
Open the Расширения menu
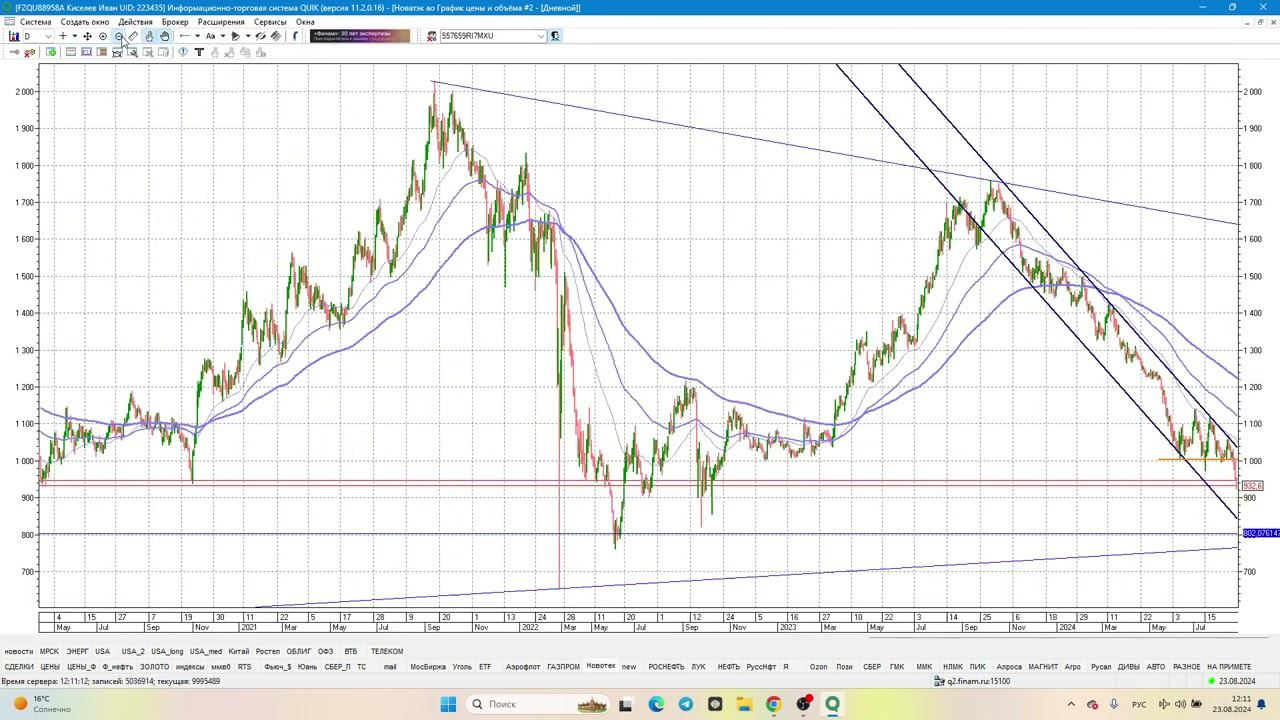(221, 22)
